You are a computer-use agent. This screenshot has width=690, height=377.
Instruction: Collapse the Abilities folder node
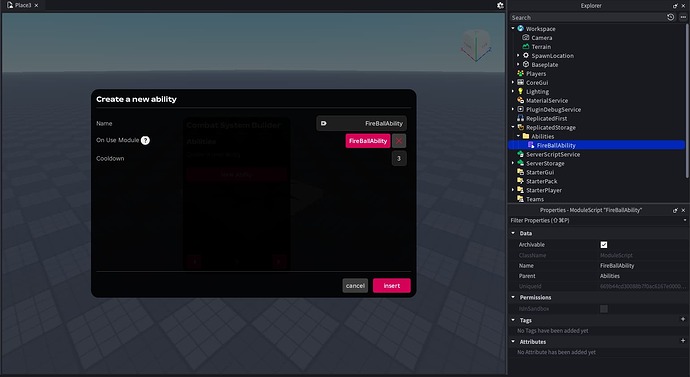(518, 136)
